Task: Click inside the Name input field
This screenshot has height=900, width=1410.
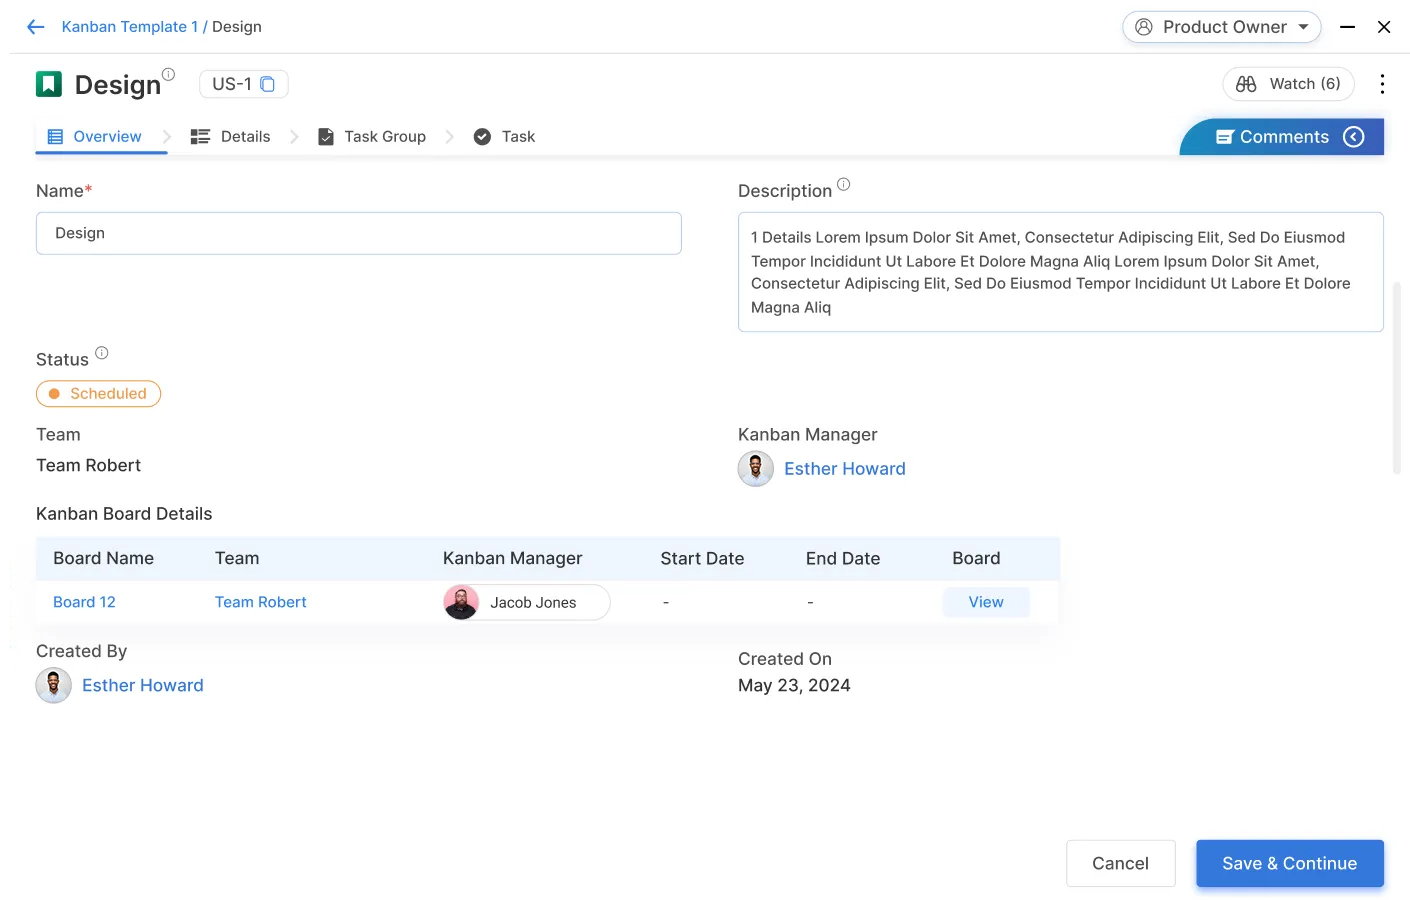Action: [x=359, y=233]
